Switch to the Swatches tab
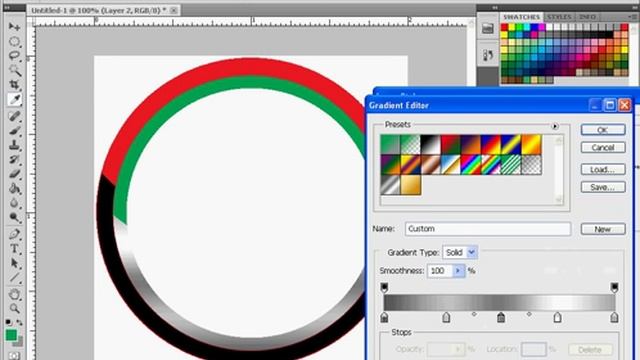This screenshot has width=640, height=360. (x=521, y=17)
